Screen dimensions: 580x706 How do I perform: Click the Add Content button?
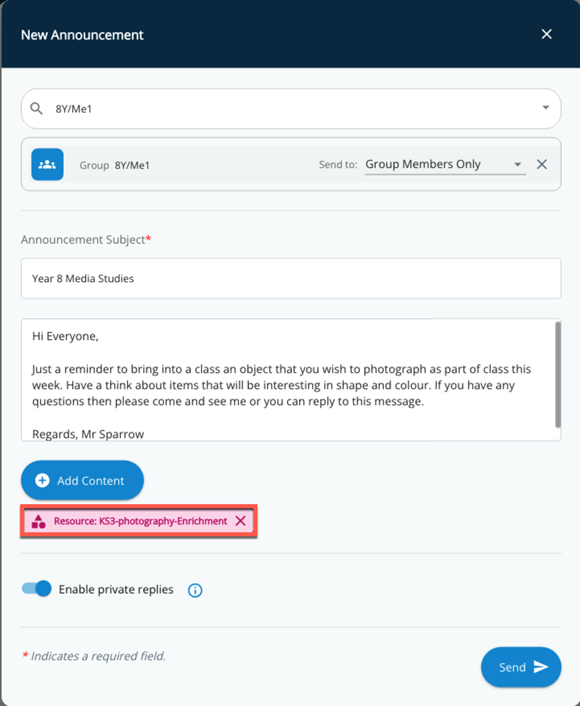[82, 480]
